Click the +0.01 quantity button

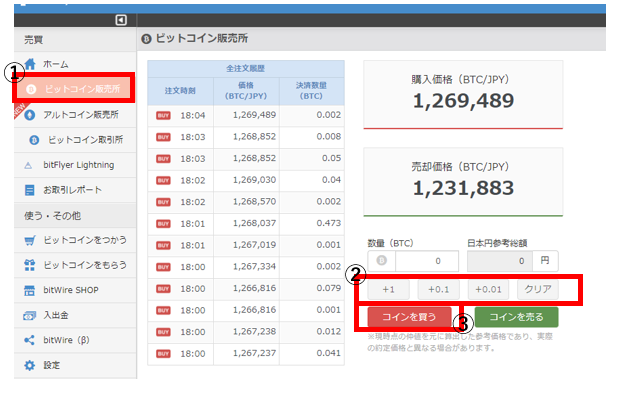point(488,290)
